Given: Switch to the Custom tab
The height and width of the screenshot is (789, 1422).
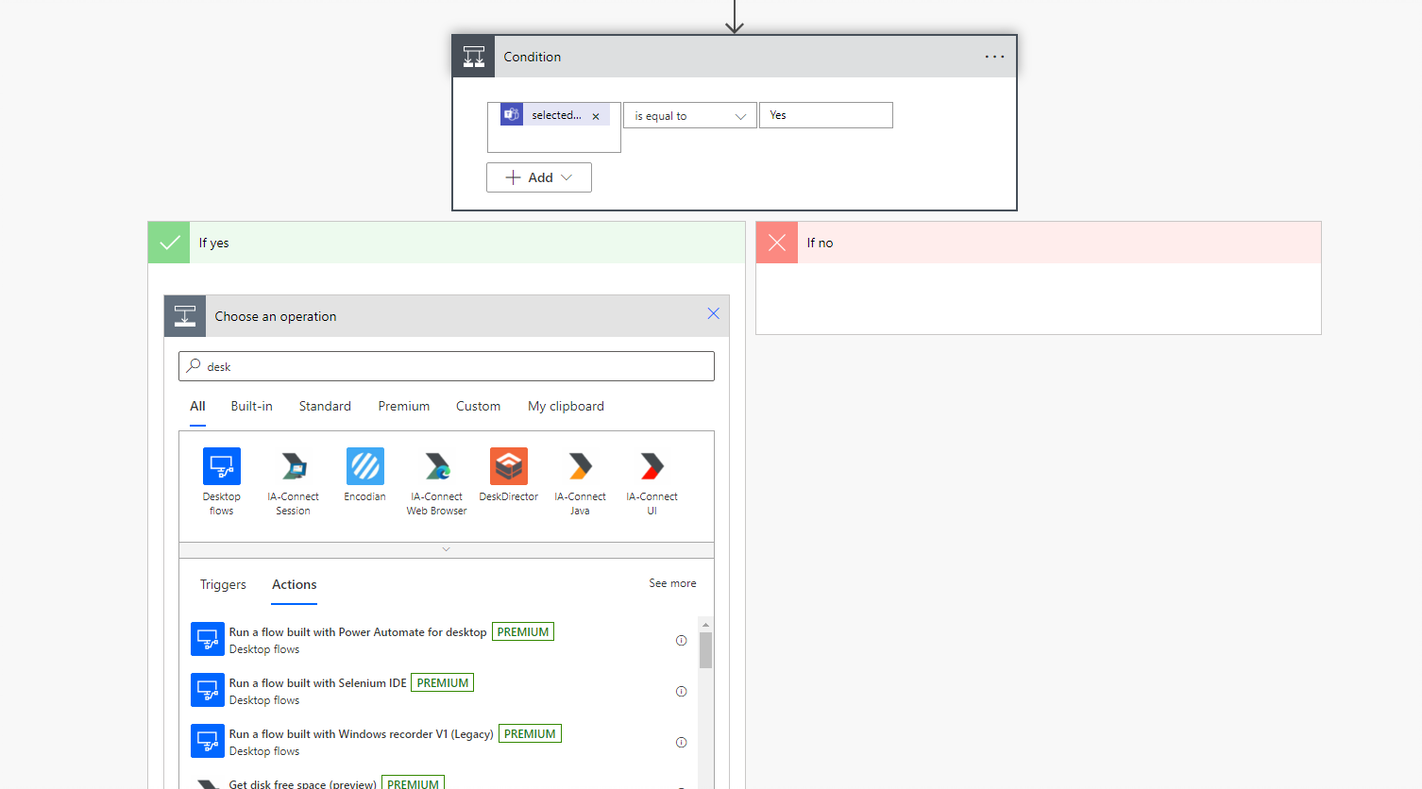Looking at the screenshot, I should click(478, 406).
